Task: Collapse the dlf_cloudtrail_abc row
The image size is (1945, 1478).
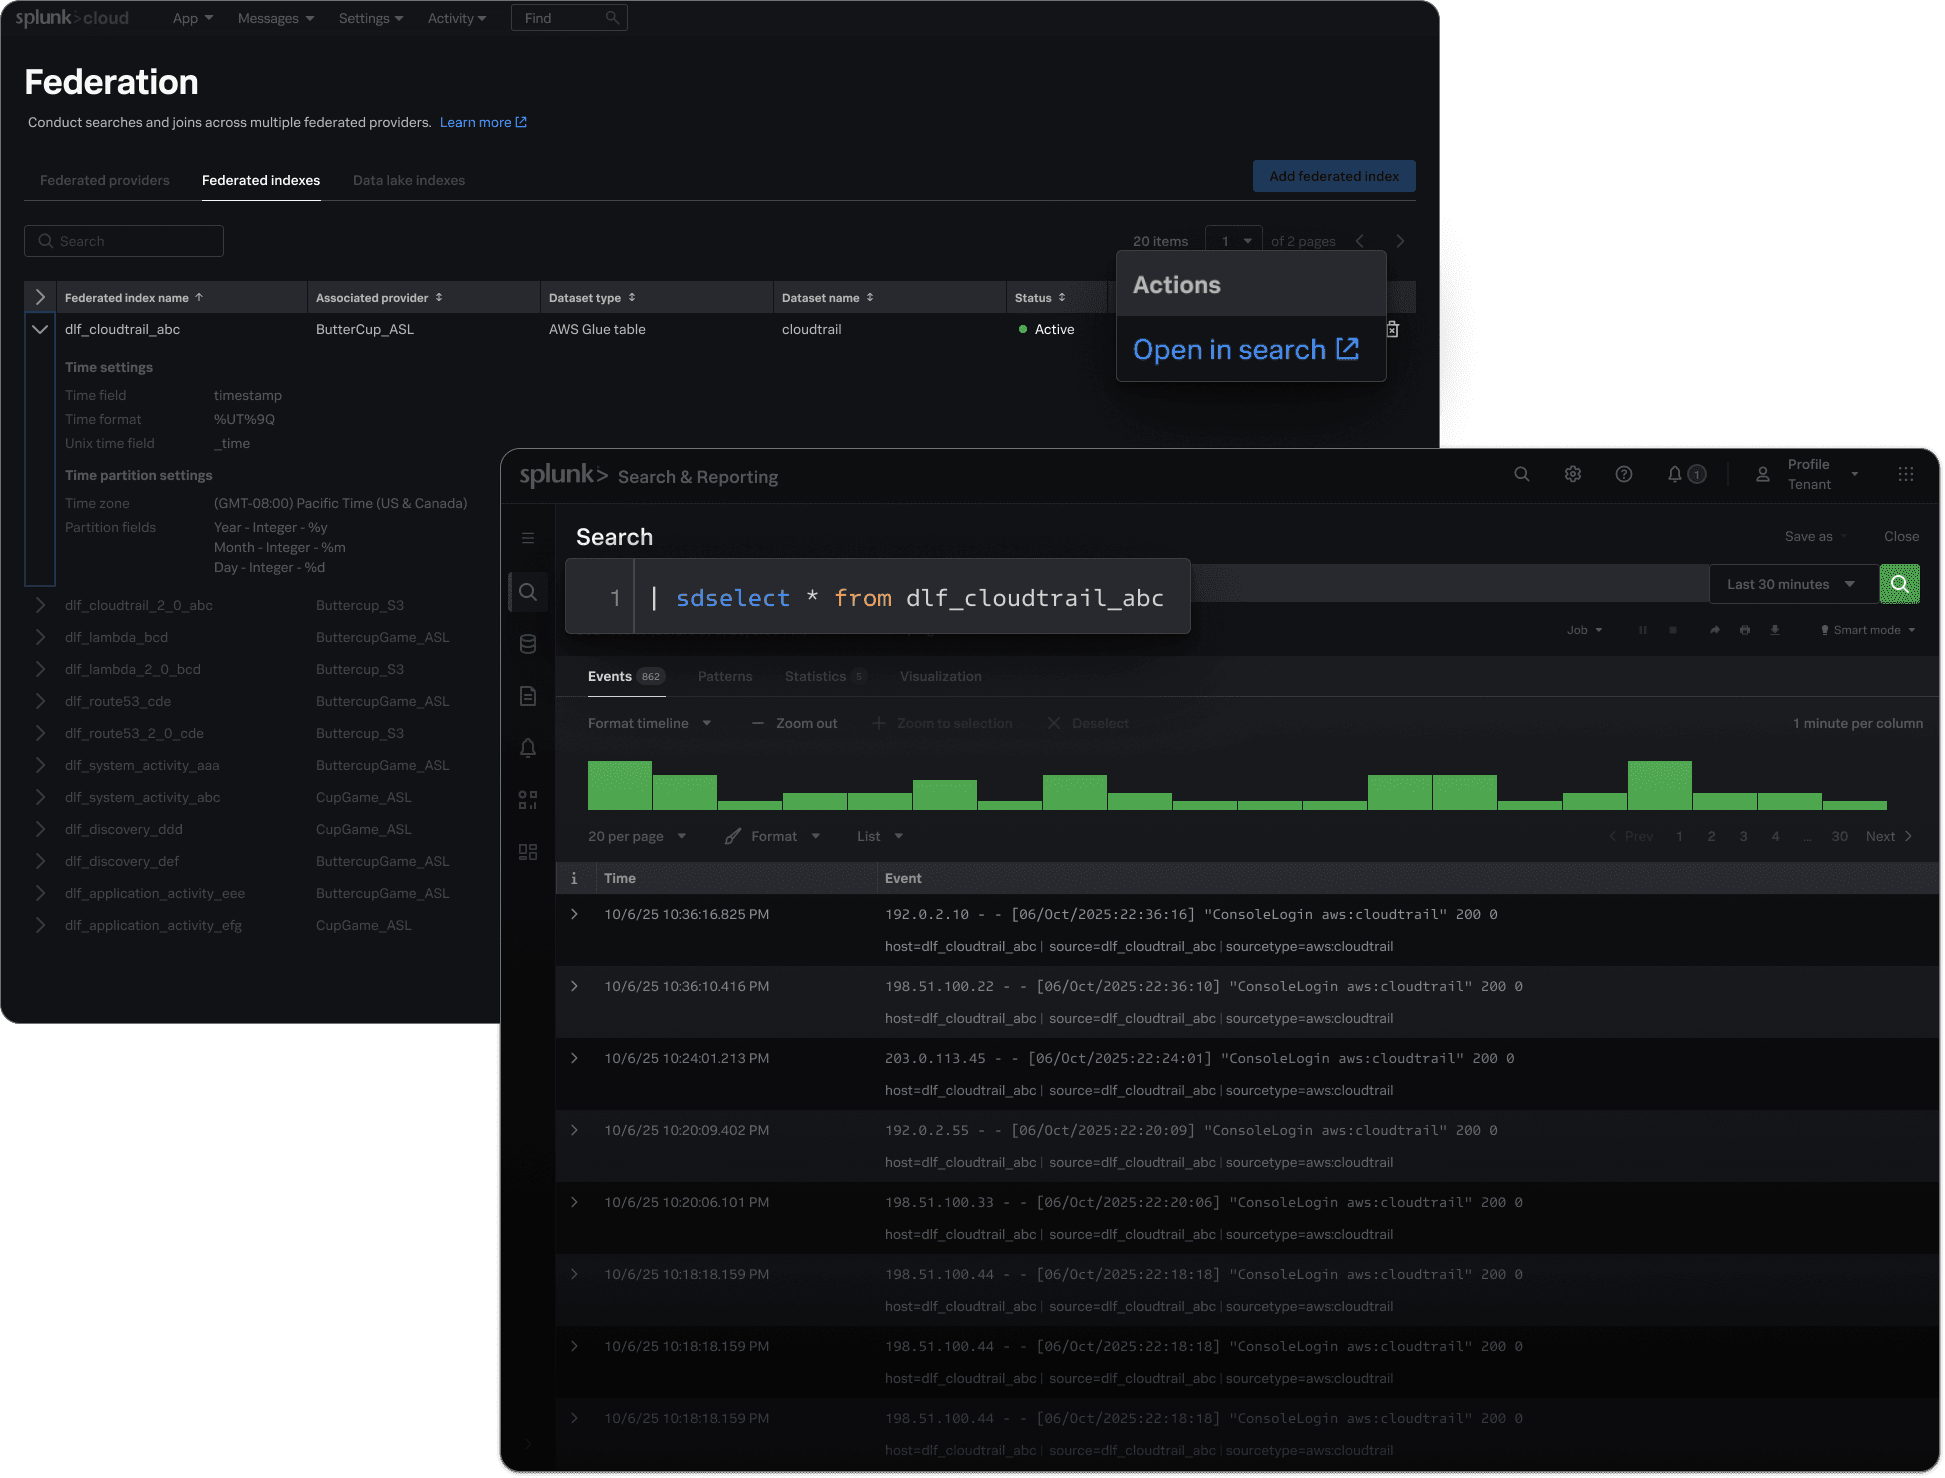Action: (x=40, y=329)
